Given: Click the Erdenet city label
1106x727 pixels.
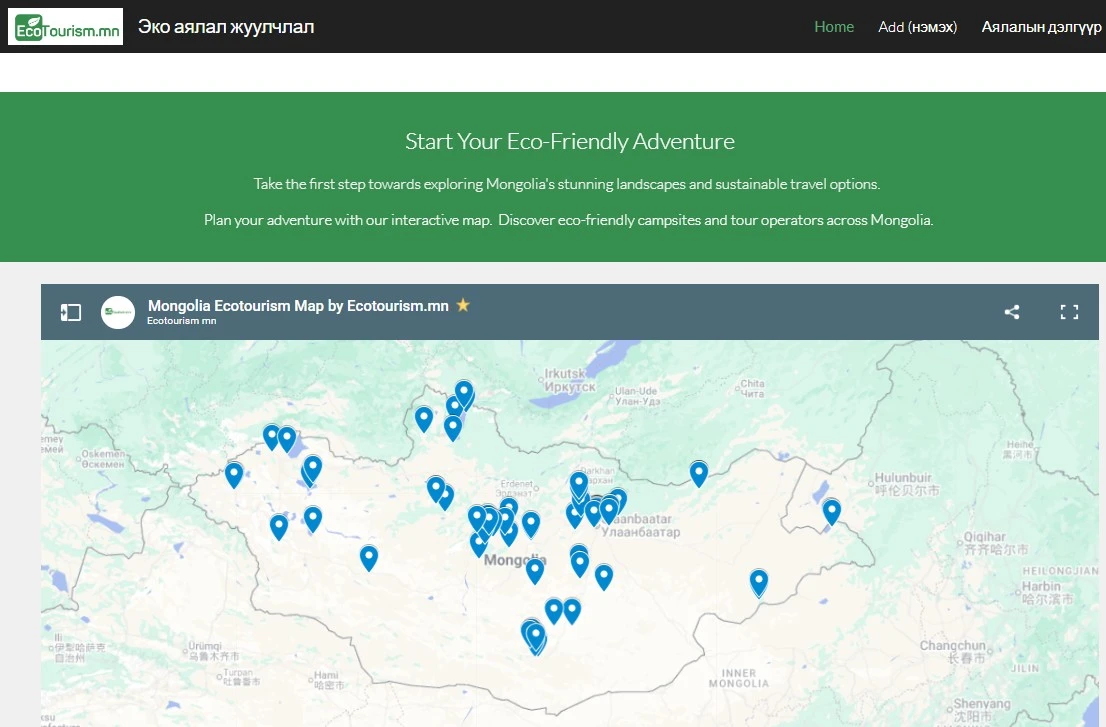Looking at the screenshot, I should 517,489.
